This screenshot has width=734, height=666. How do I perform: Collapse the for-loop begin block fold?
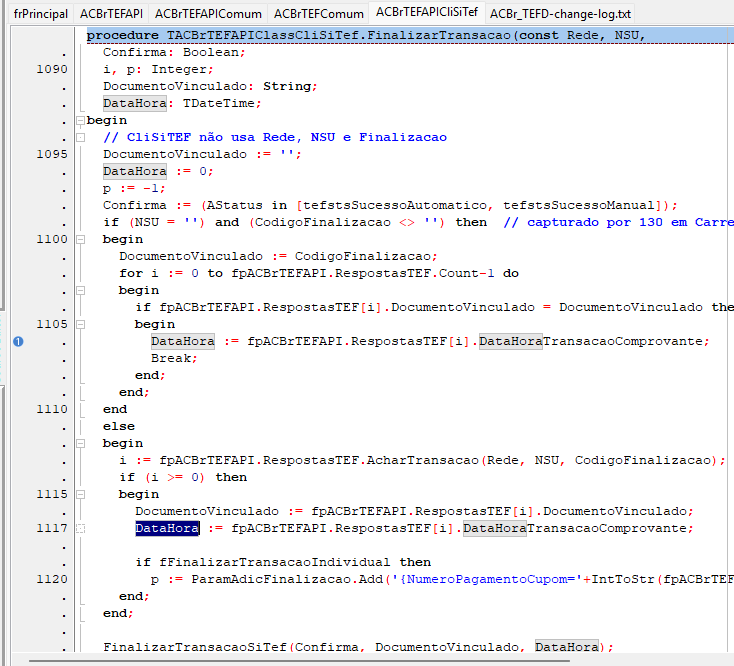coord(81,291)
